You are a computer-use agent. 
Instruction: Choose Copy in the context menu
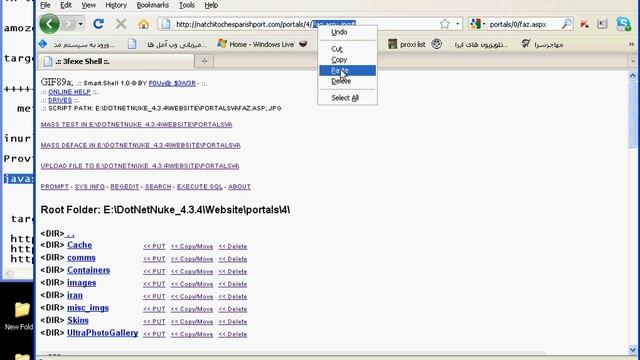tap(347, 60)
